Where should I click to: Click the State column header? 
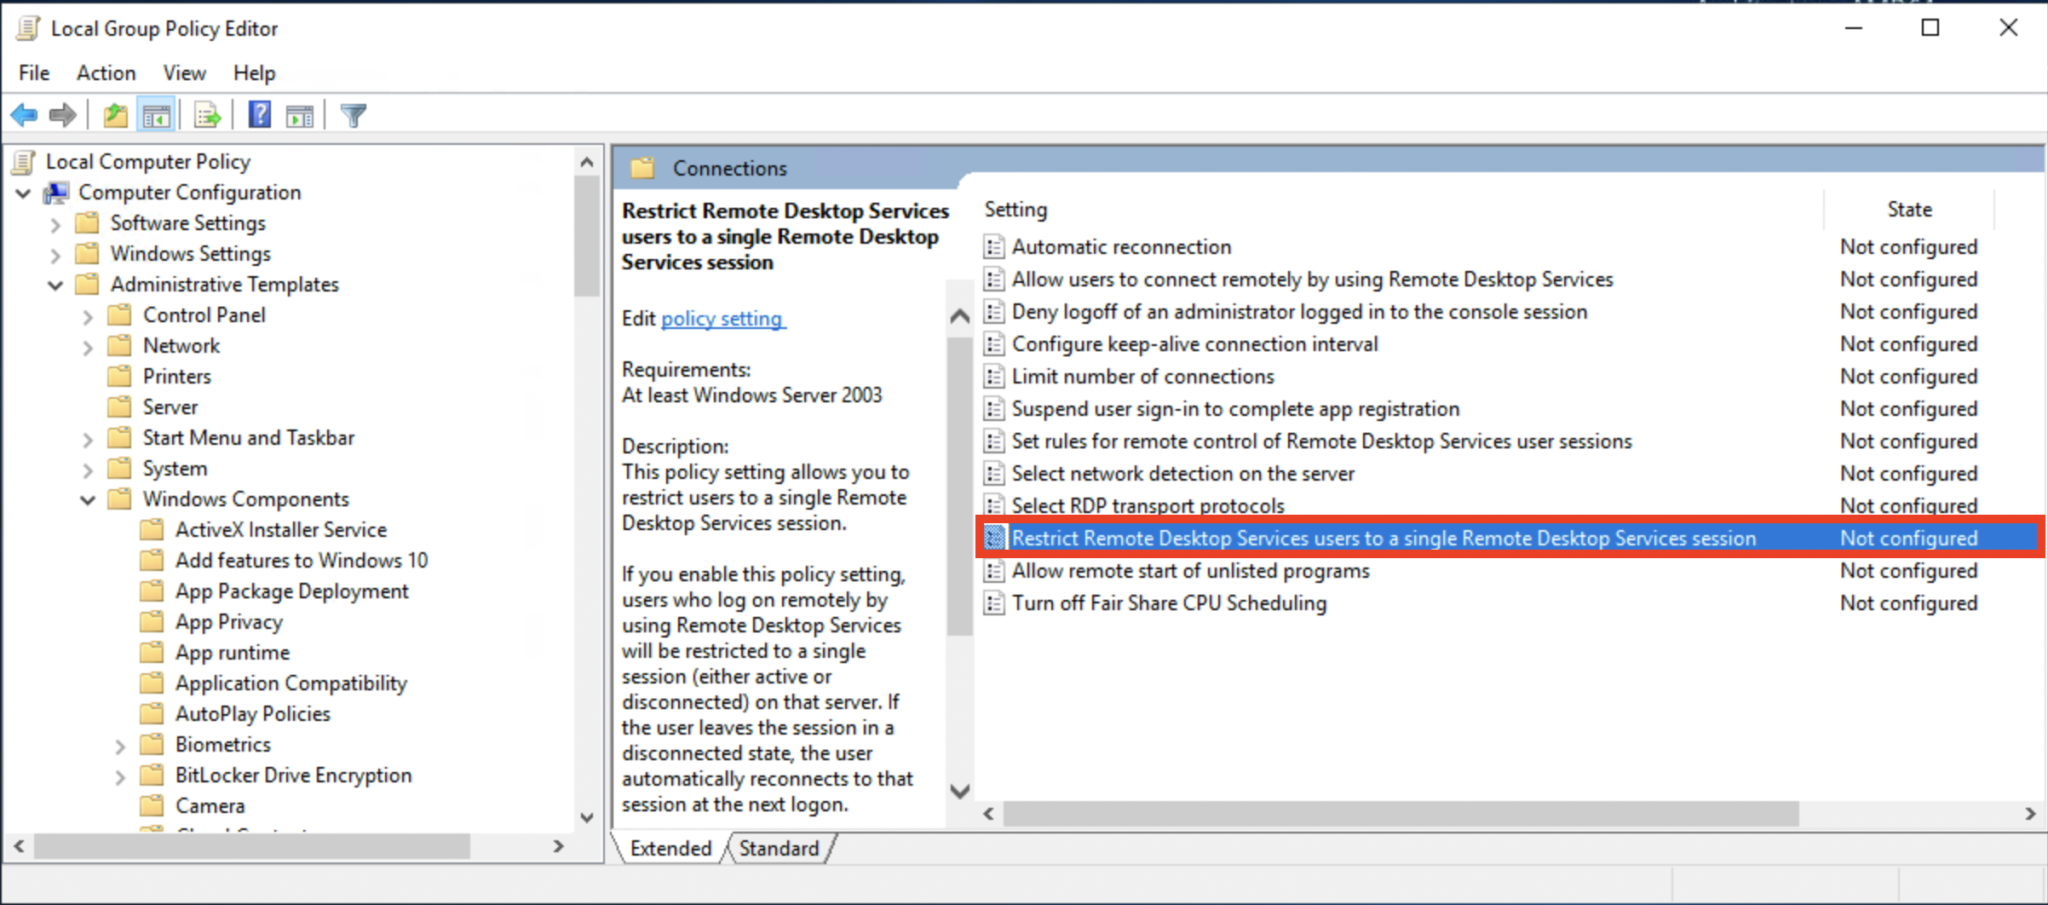(1908, 209)
